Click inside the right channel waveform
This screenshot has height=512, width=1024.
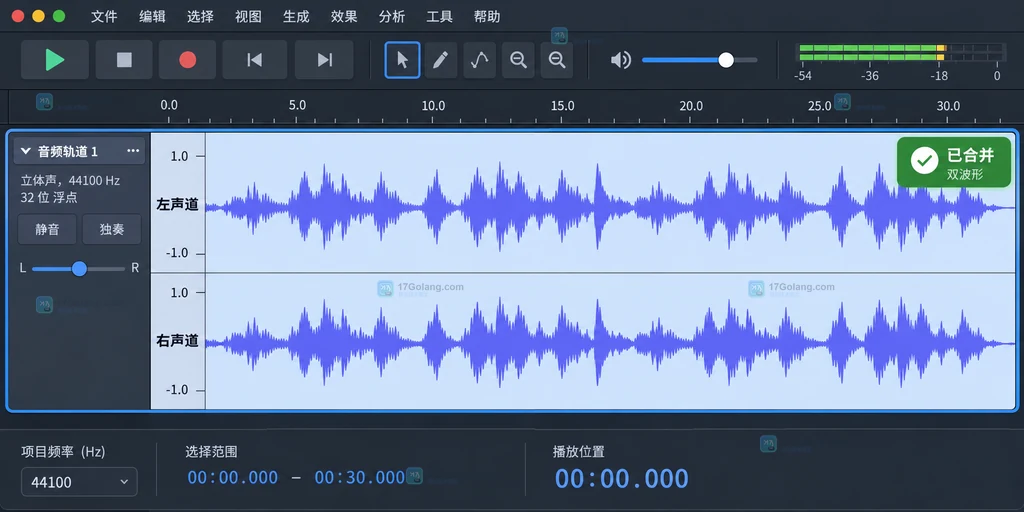pos(611,342)
